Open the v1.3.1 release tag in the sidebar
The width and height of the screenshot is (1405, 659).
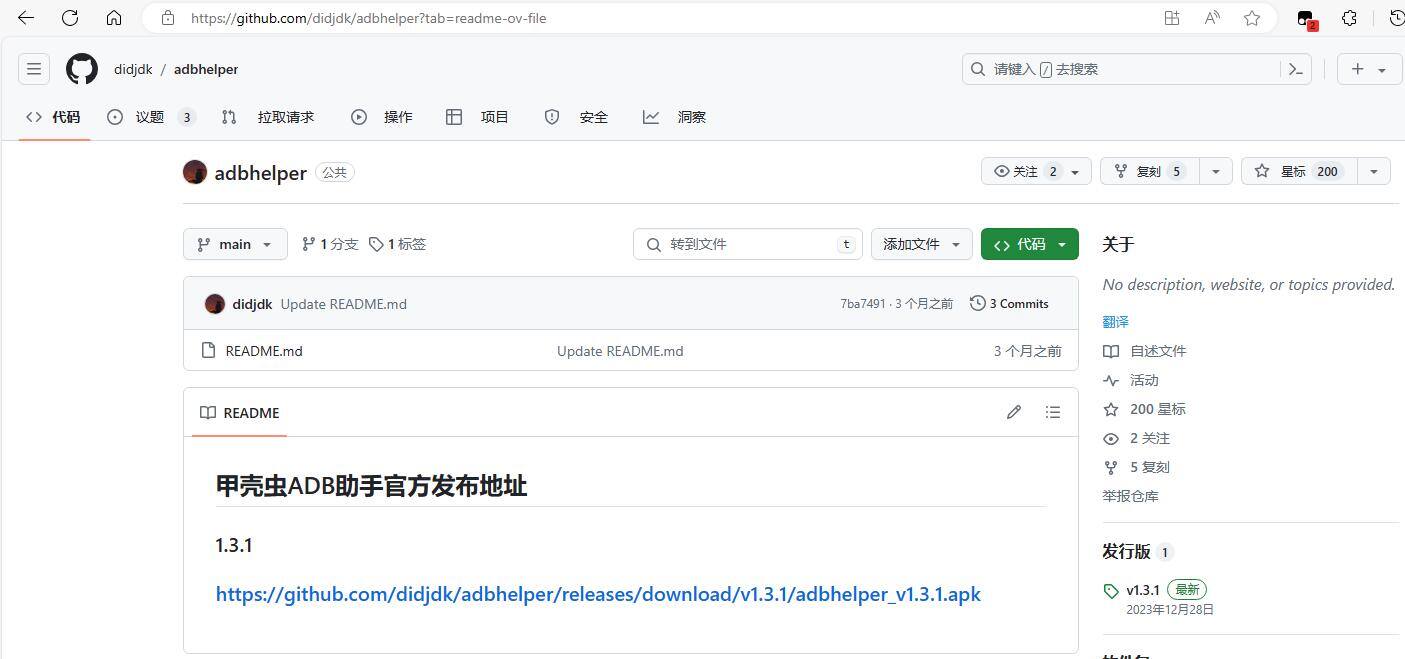(x=1143, y=590)
